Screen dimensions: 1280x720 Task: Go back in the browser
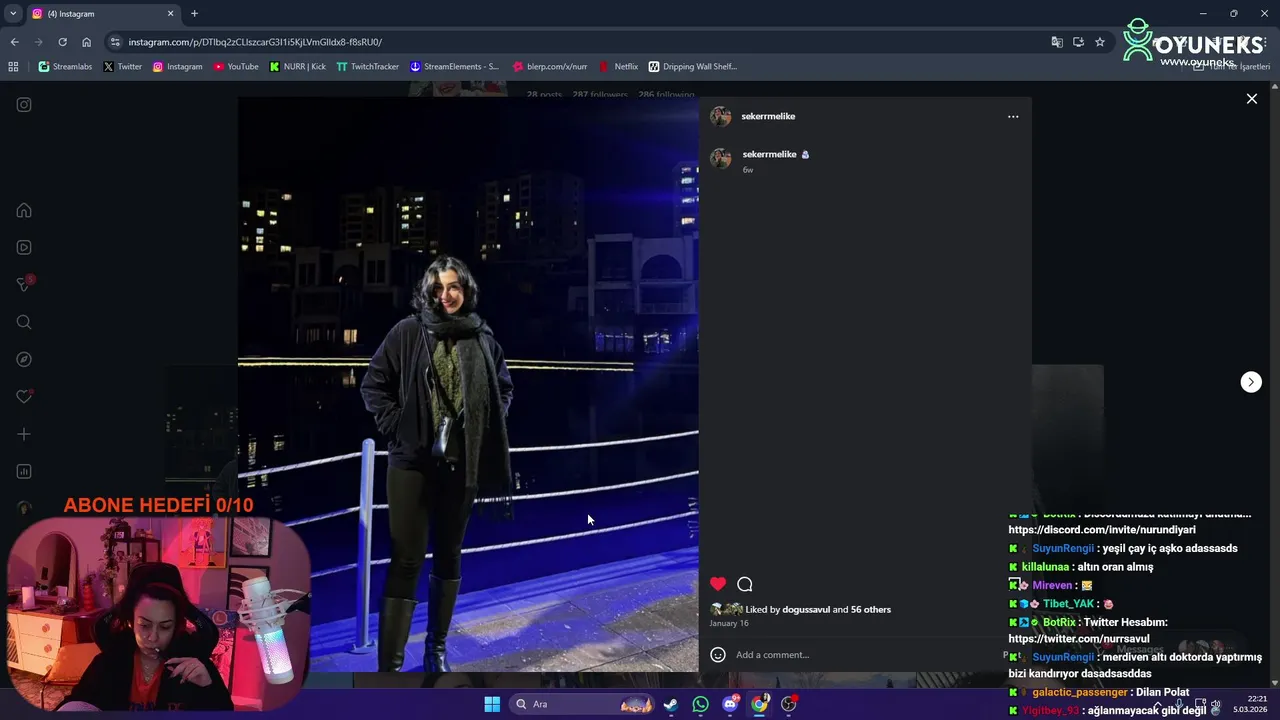14,42
